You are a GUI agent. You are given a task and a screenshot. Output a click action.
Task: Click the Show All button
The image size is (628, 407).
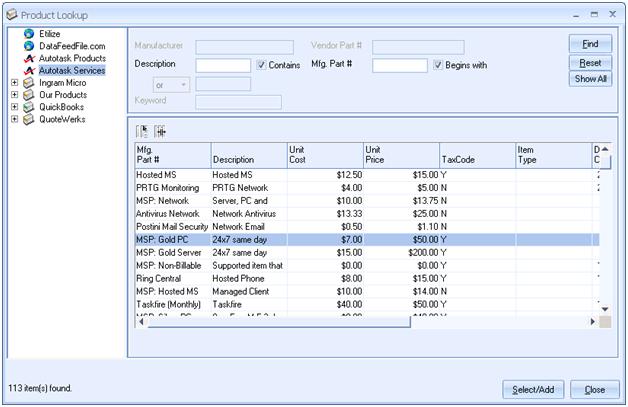pyautogui.click(x=590, y=78)
